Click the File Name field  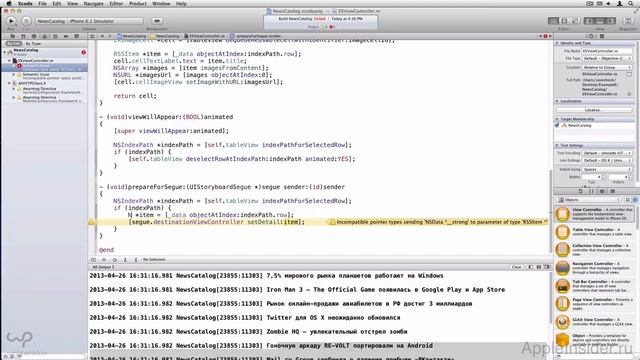[x=607, y=51]
